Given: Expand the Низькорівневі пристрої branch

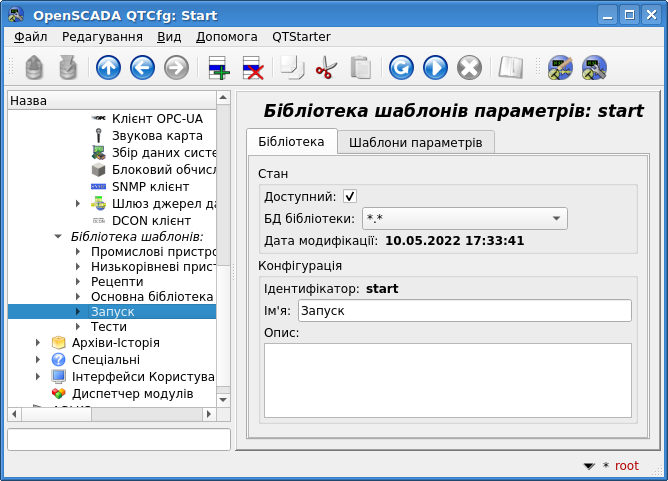Looking at the screenshot, I should pyautogui.click(x=78, y=267).
